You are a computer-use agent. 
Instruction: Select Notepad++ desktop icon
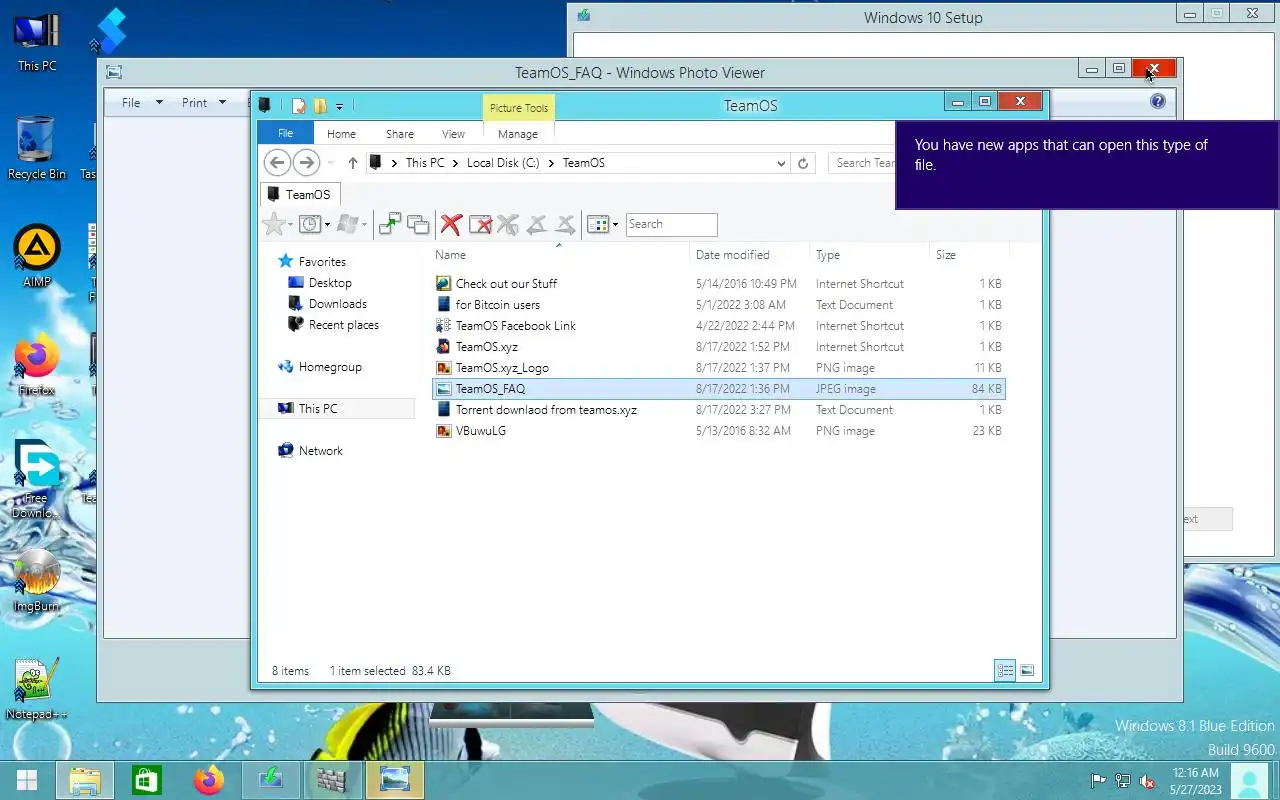click(37, 689)
